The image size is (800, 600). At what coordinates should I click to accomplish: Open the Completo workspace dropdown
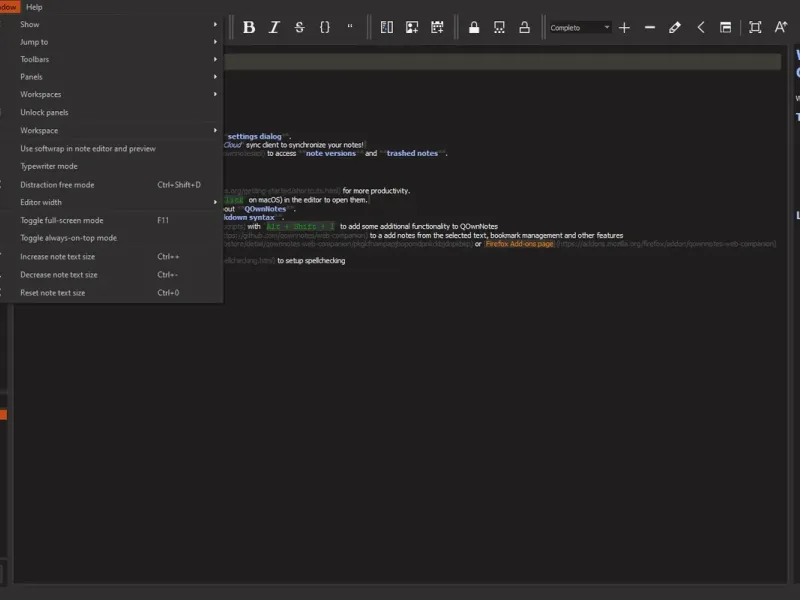pos(579,27)
